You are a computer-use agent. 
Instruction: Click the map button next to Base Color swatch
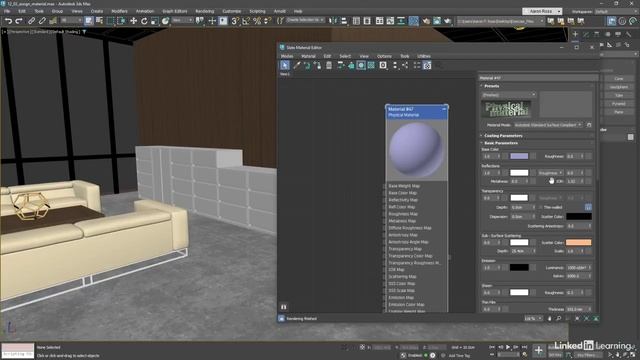[533, 156]
